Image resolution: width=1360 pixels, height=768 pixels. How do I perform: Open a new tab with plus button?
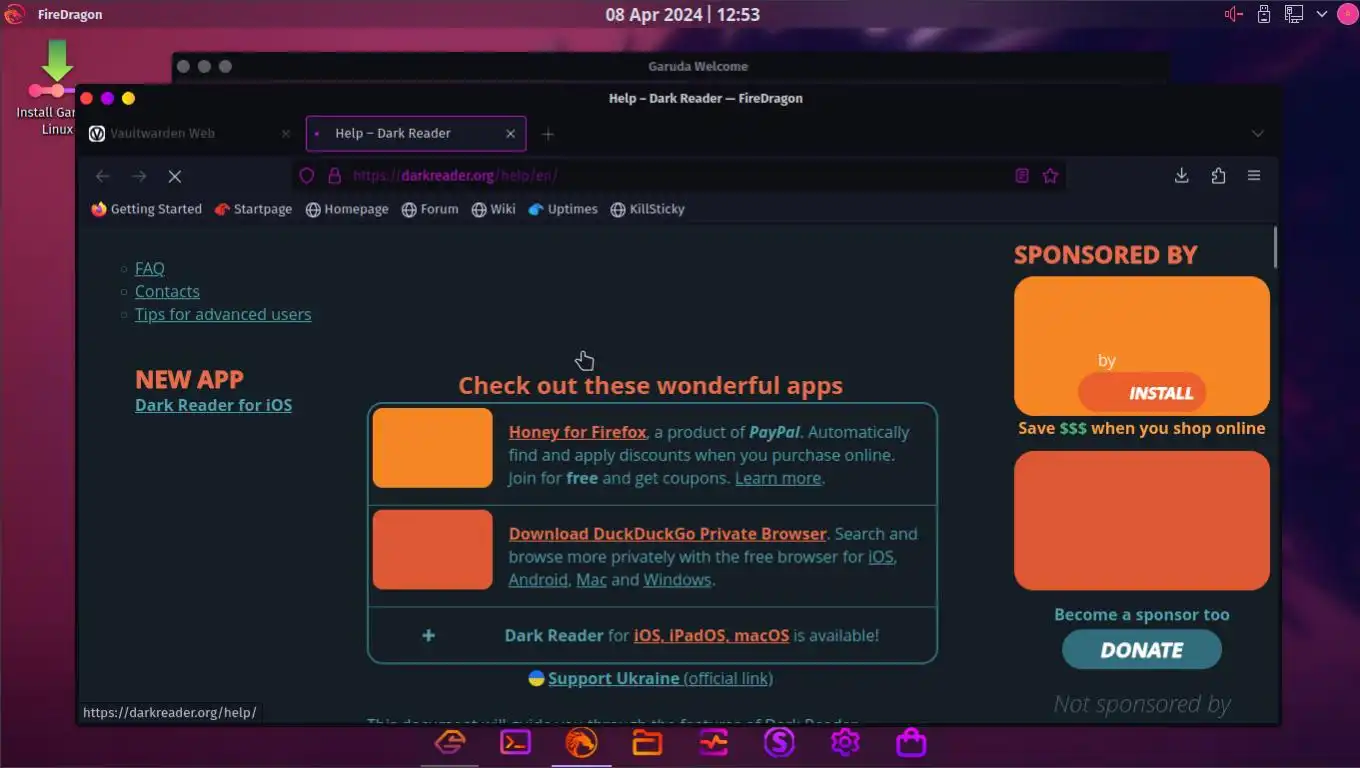pos(547,134)
